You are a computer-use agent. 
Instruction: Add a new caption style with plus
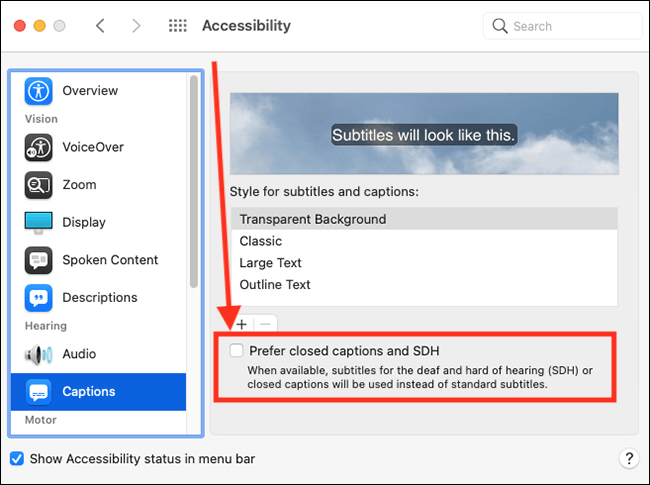point(242,324)
